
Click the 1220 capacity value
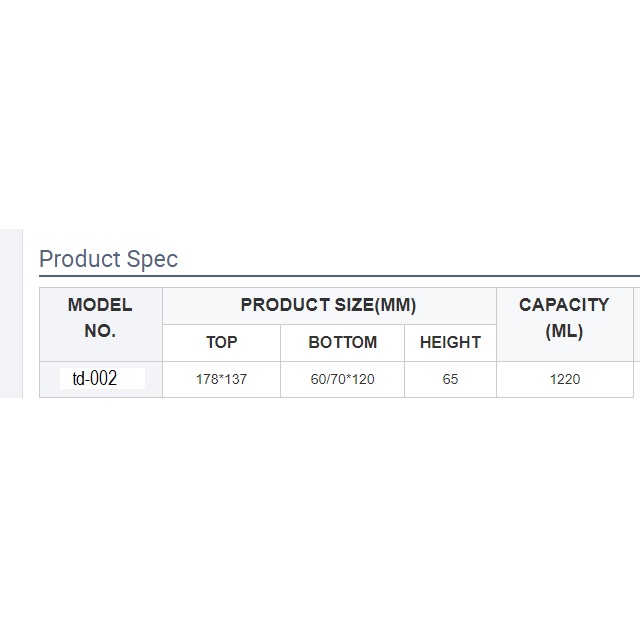pos(564,379)
